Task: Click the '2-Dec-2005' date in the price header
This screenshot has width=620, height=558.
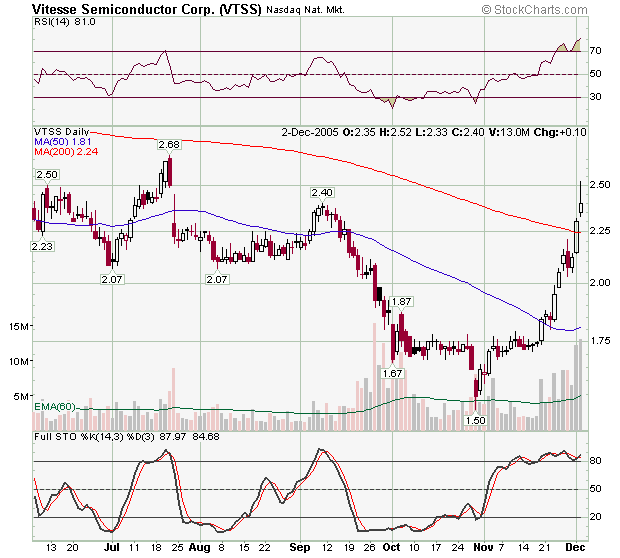Action: (310, 132)
